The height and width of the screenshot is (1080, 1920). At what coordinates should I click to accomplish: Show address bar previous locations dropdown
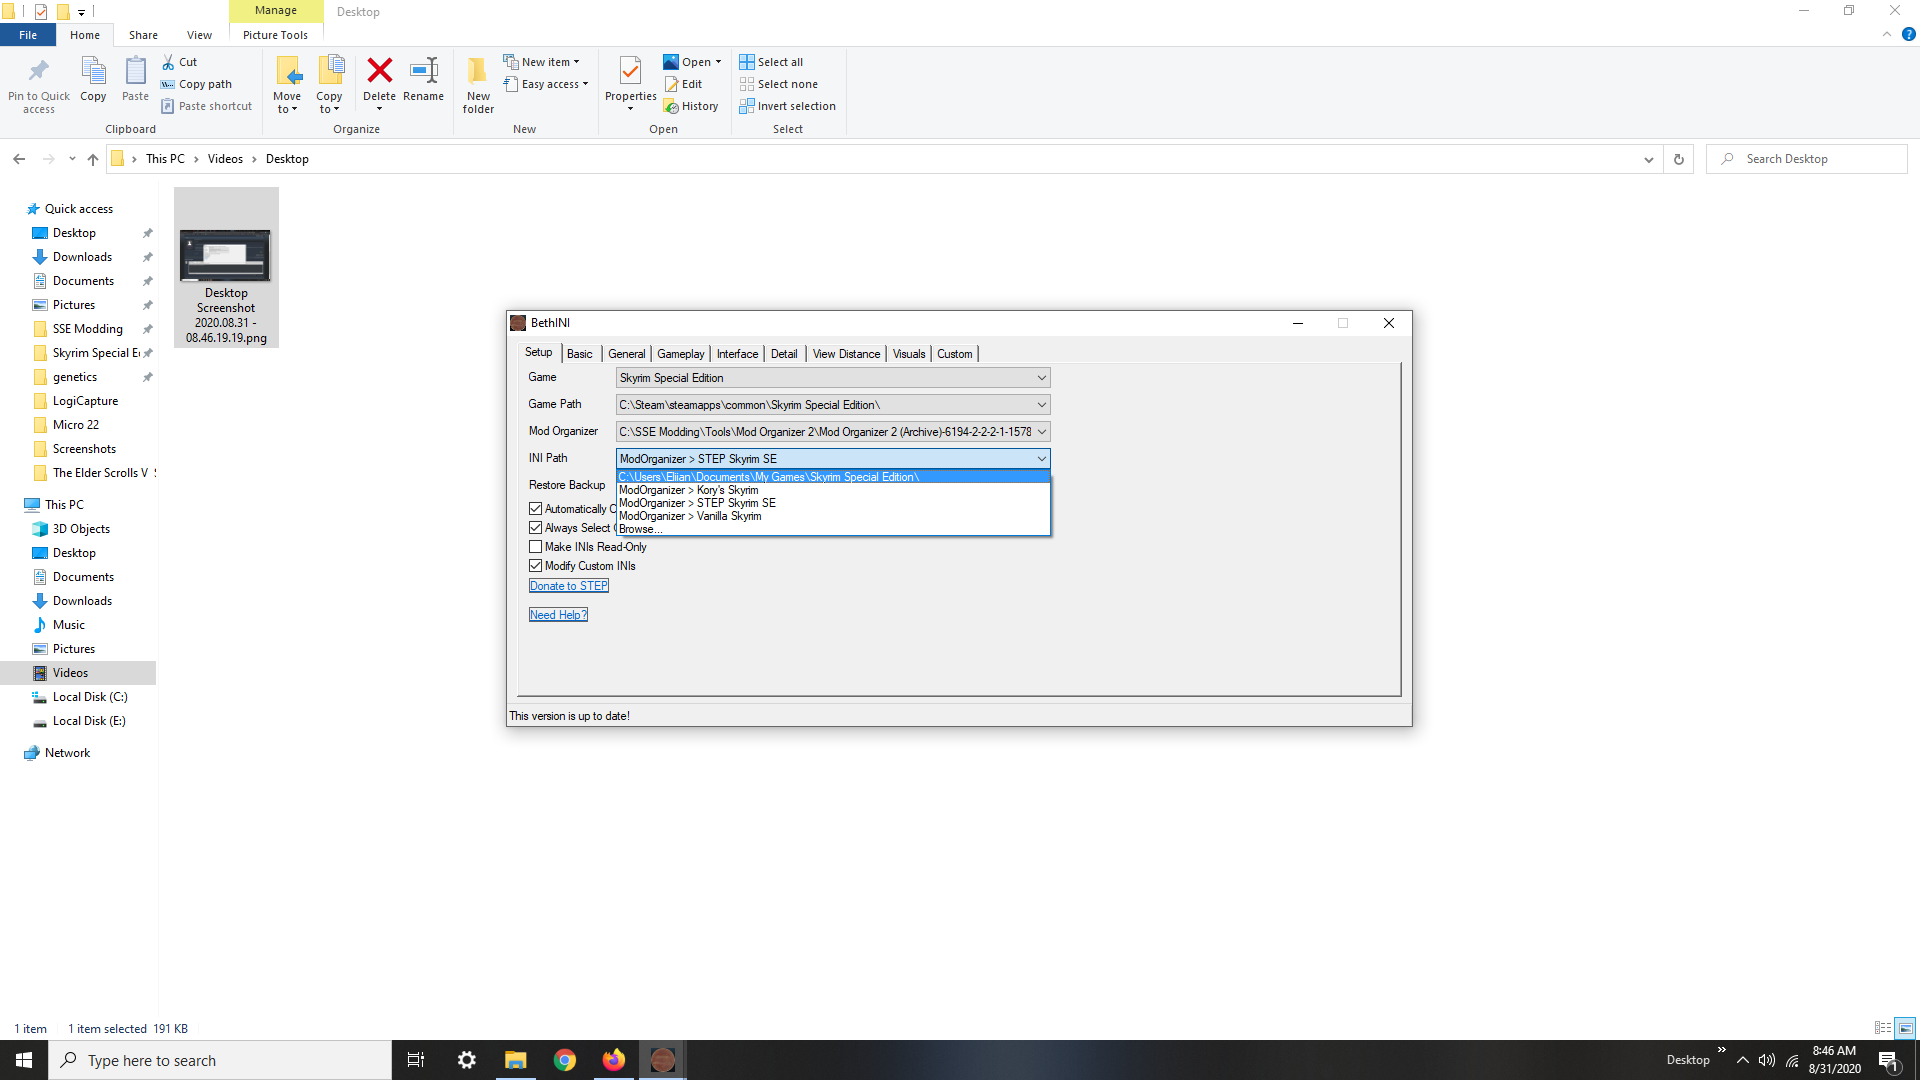point(1648,159)
